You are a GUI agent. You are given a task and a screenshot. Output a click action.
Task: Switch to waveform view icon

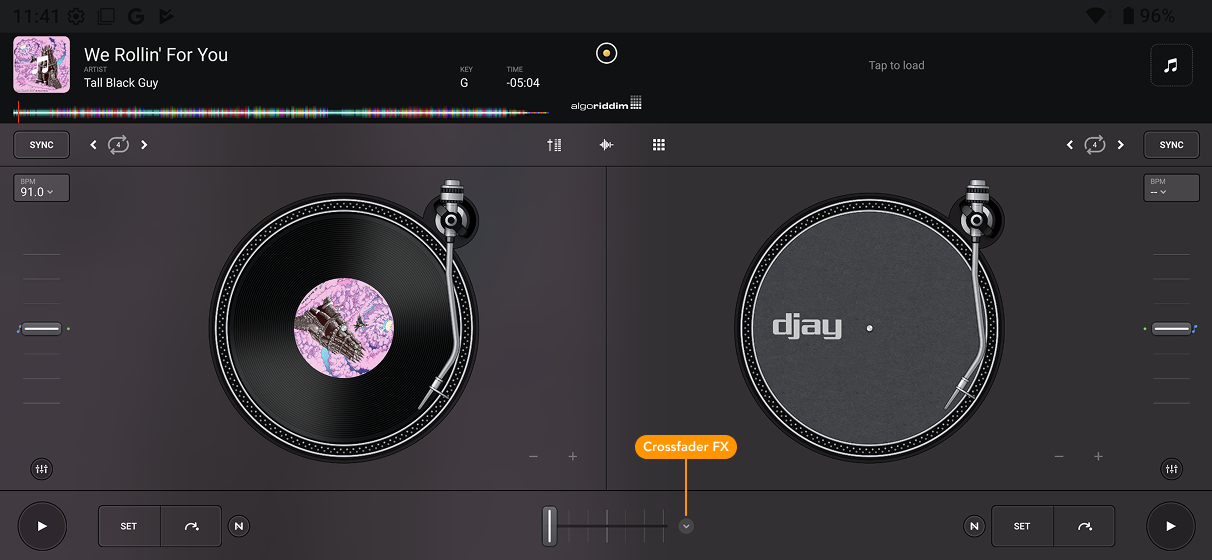click(606, 145)
